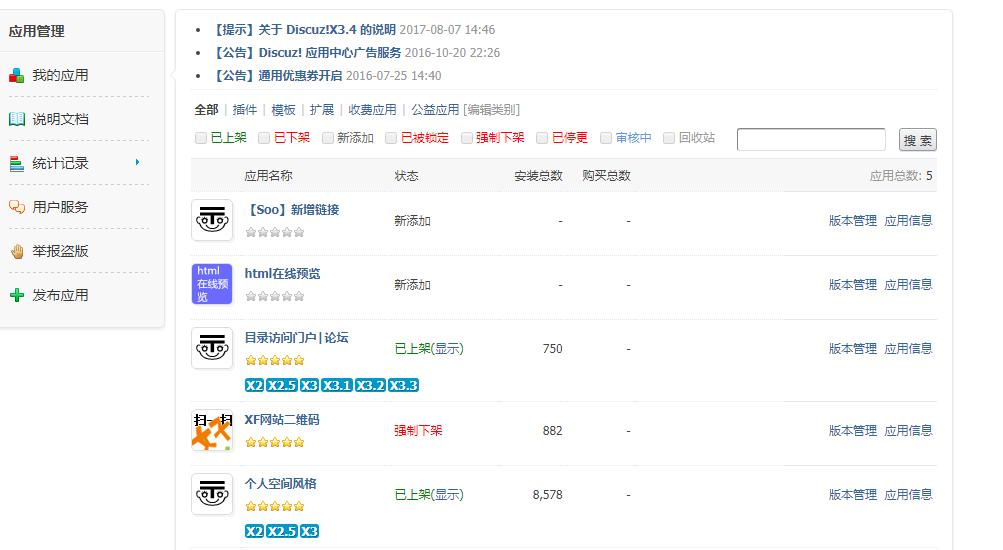1003x550 pixels.
Task: Check the 已被锁定 filter checkbox
Action: pos(391,138)
